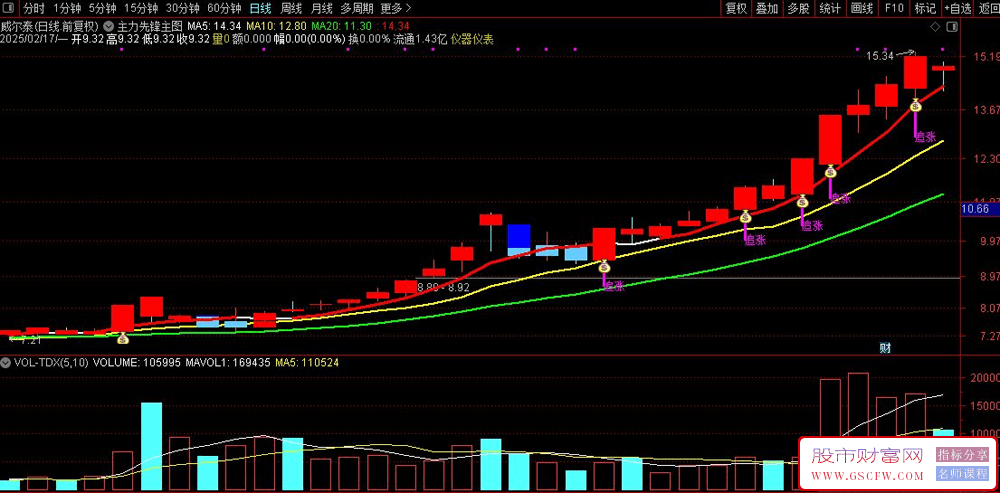
Task: Click the 8.80 - 8.92 line label
Action: (443, 288)
